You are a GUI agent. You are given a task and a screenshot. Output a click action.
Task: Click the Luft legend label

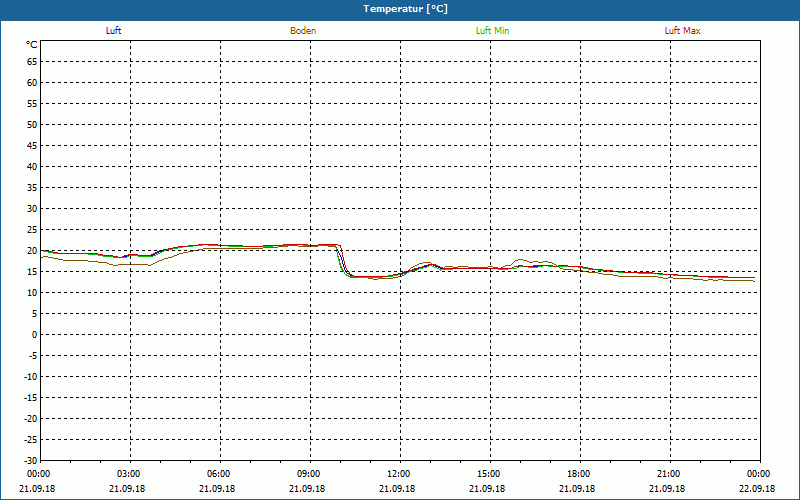113,31
